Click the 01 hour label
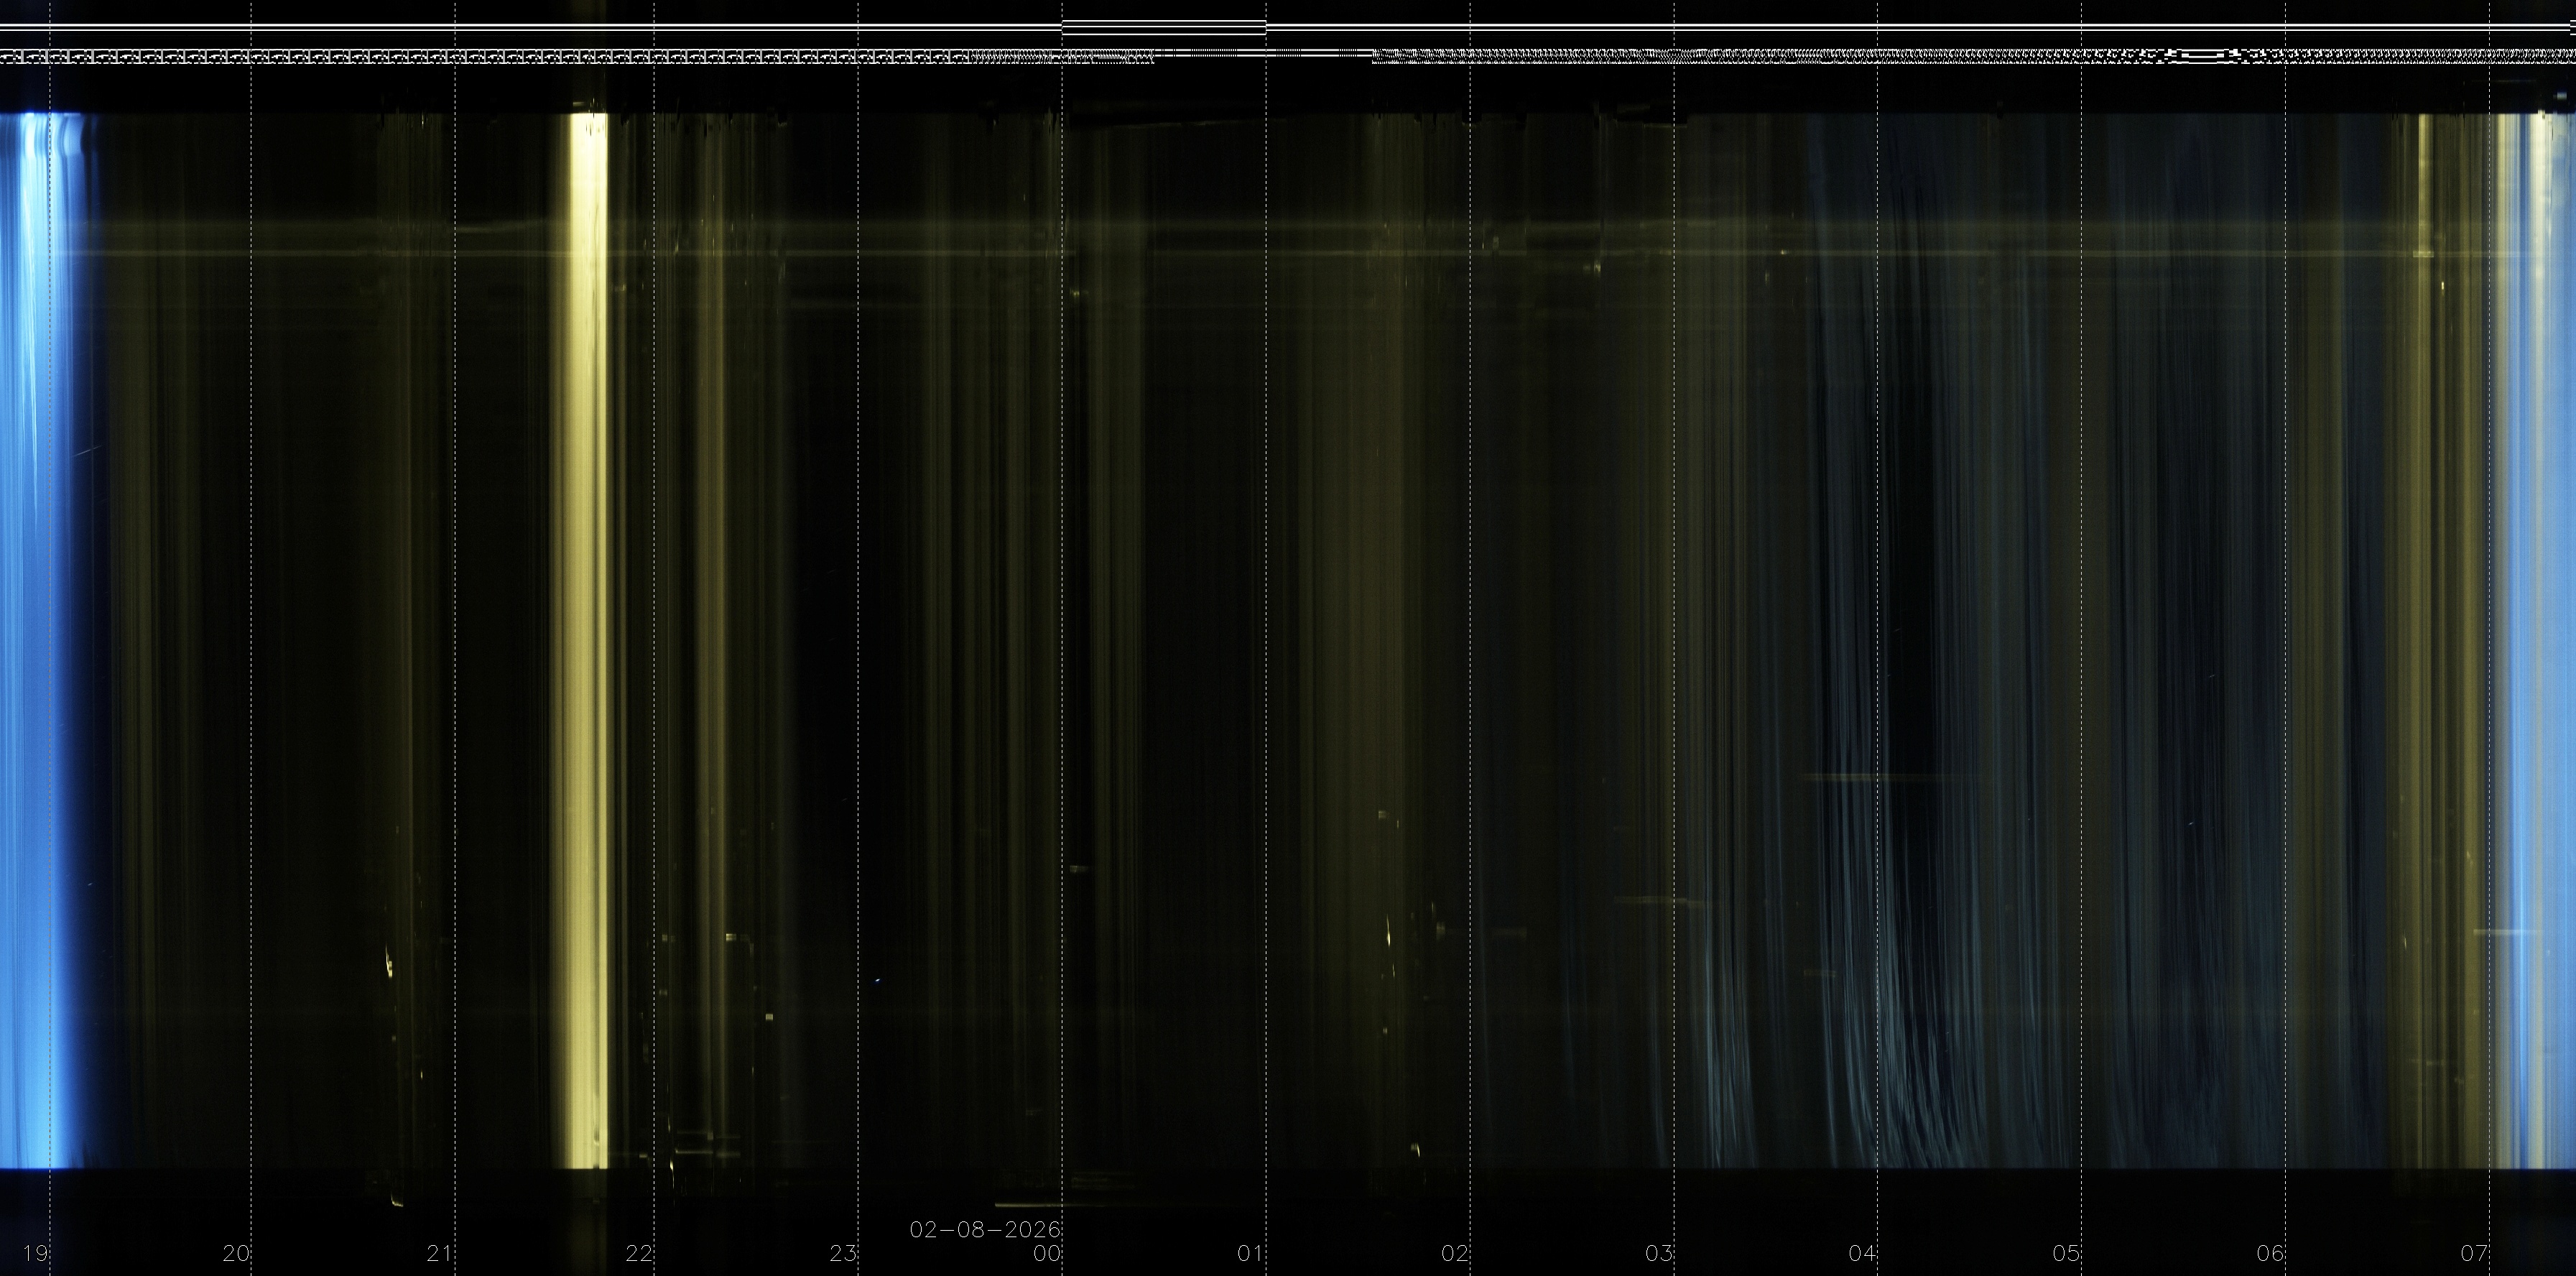2576x1276 pixels. (x=1250, y=1253)
